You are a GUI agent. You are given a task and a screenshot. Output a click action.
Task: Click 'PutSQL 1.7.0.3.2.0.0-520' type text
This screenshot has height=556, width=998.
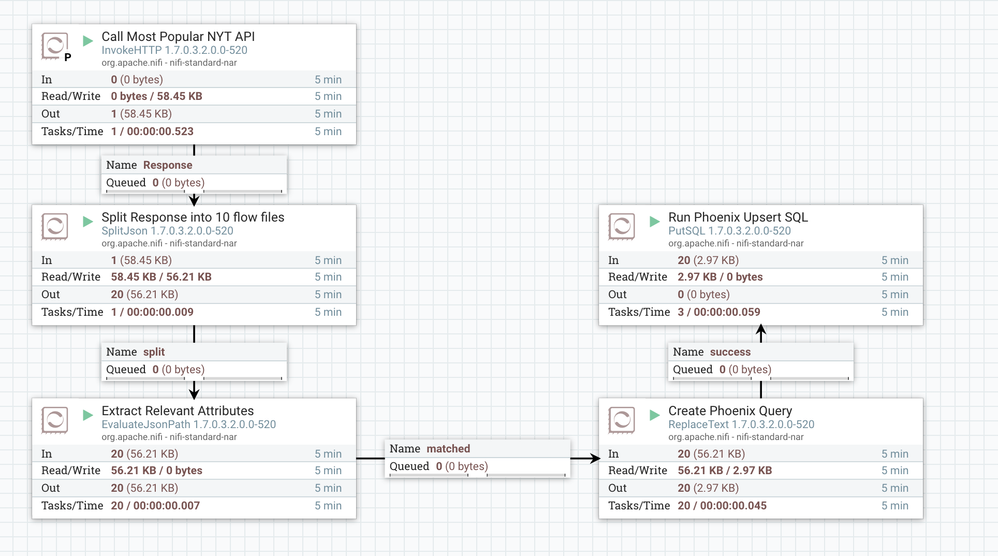pos(729,231)
